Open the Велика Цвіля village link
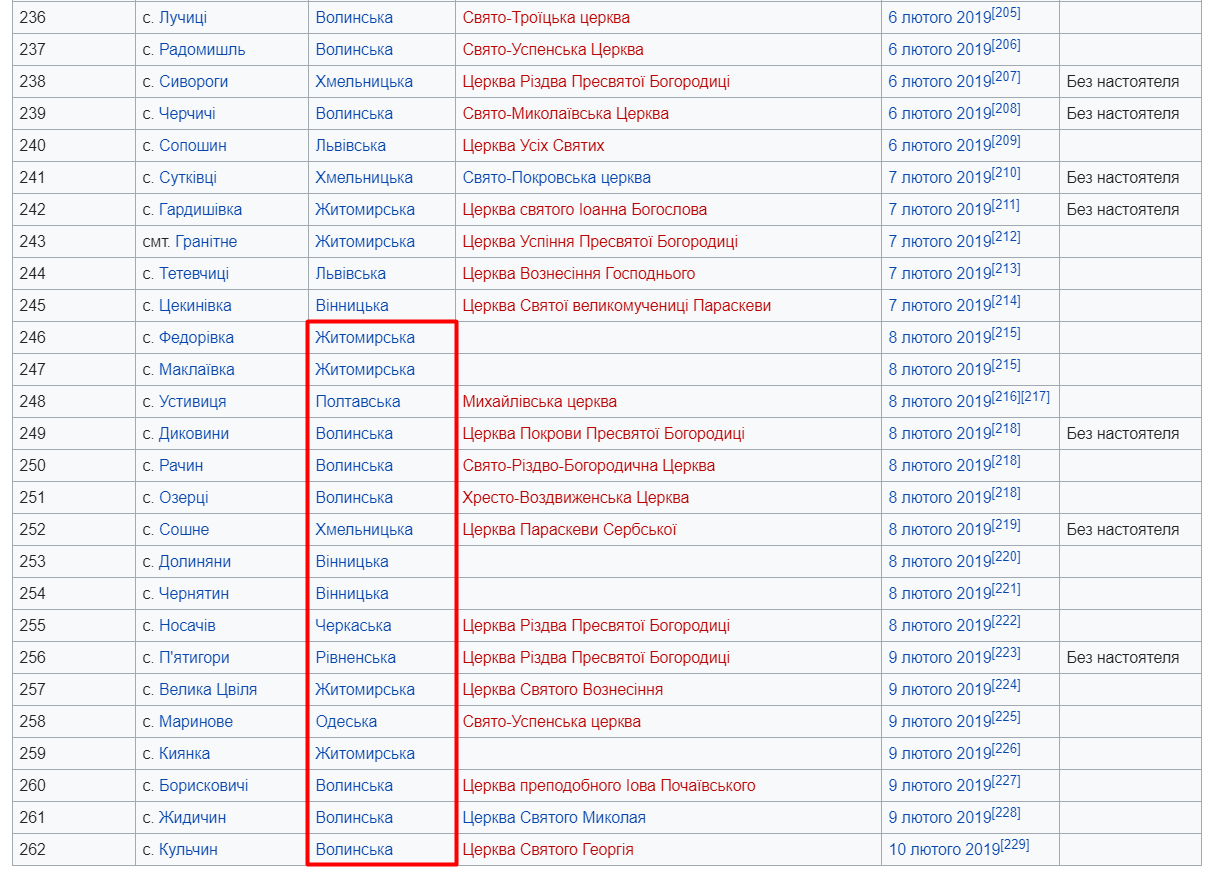The image size is (1221, 880). click(x=207, y=690)
